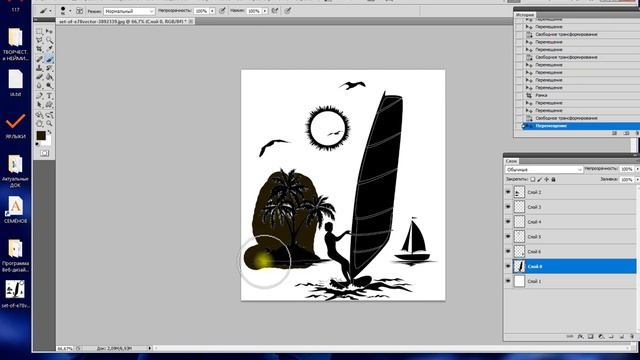
Task: Toggle Quick Mask mode button
Action: pos(45,153)
